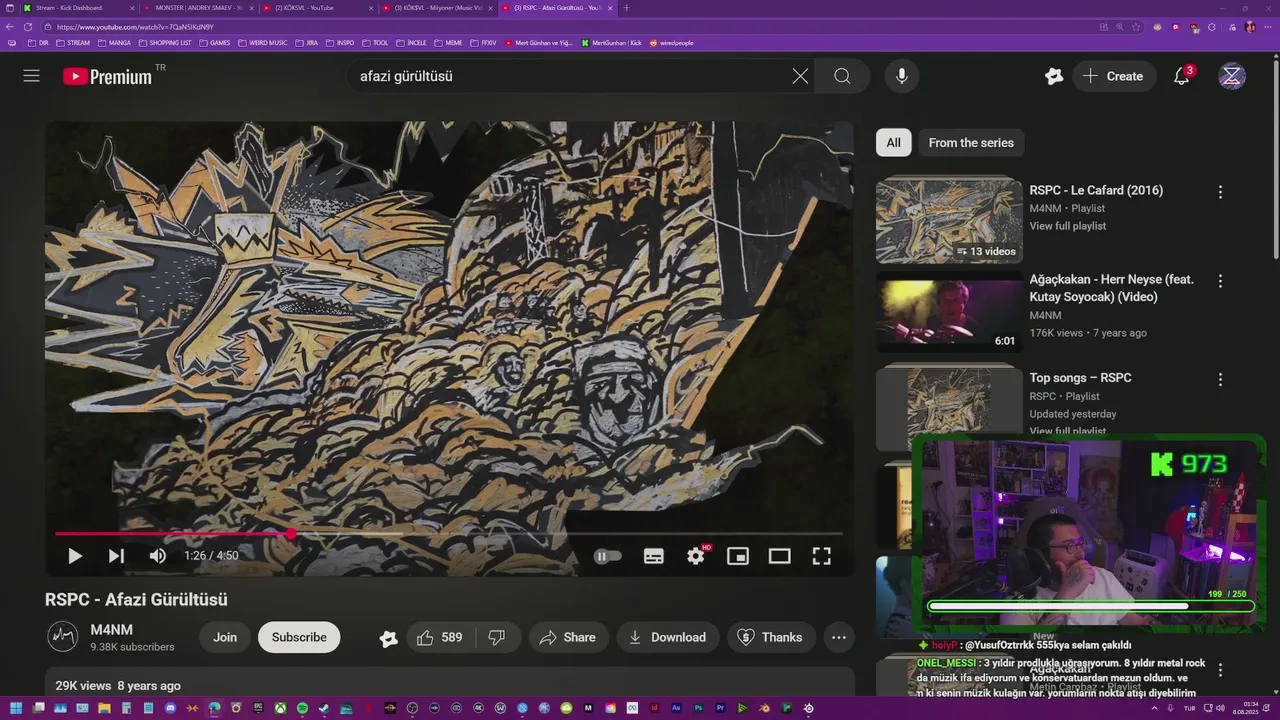1280x720 pixels.
Task: Enter full screen mode
Action: (x=821, y=556)
